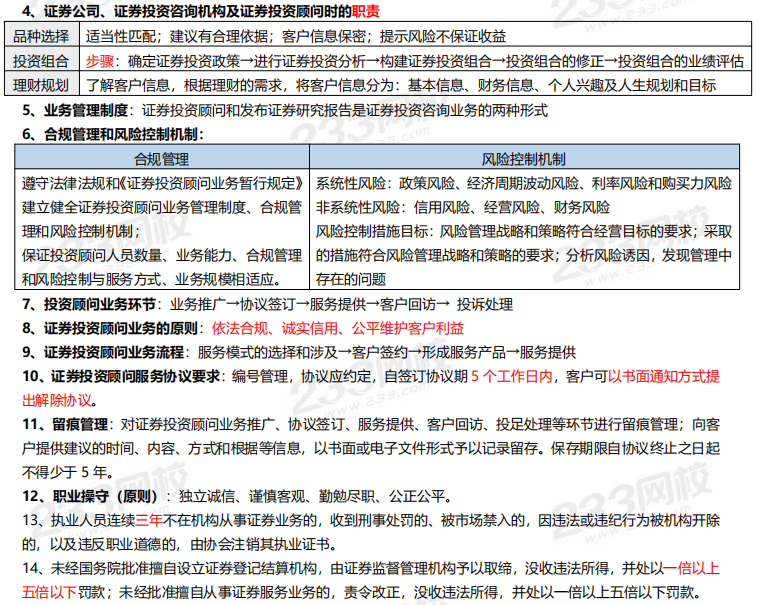Click the heading '10、证券投资顾问服务协议要求'
The image size is (757, 605).
[121, 376]
